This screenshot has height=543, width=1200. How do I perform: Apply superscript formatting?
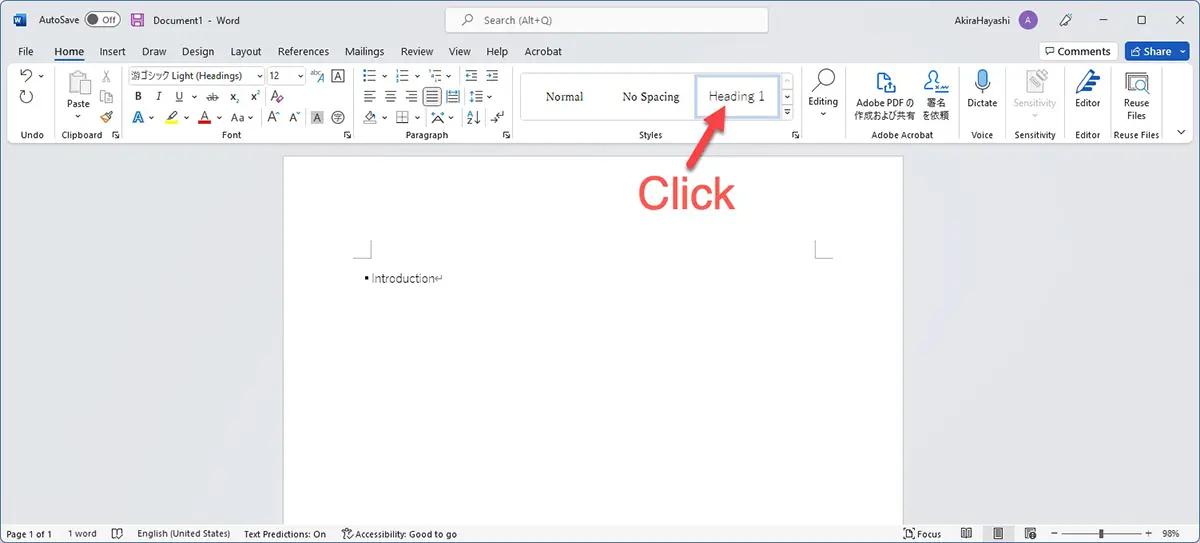(255, 96)
